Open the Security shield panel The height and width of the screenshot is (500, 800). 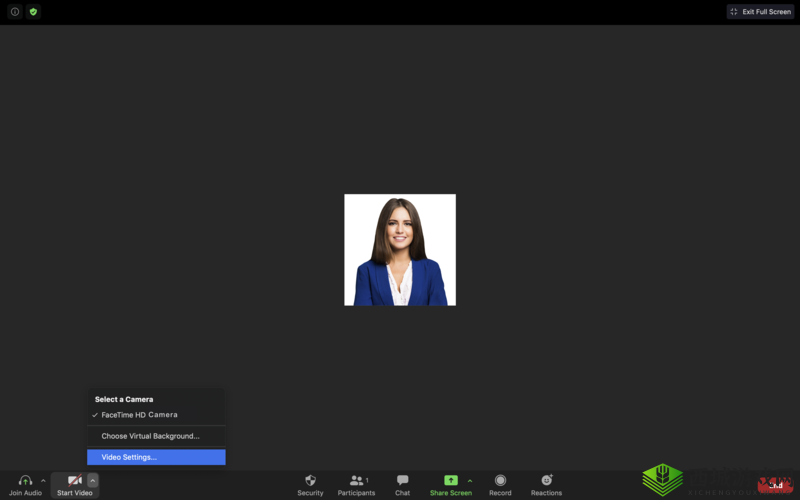pos(310,481)
